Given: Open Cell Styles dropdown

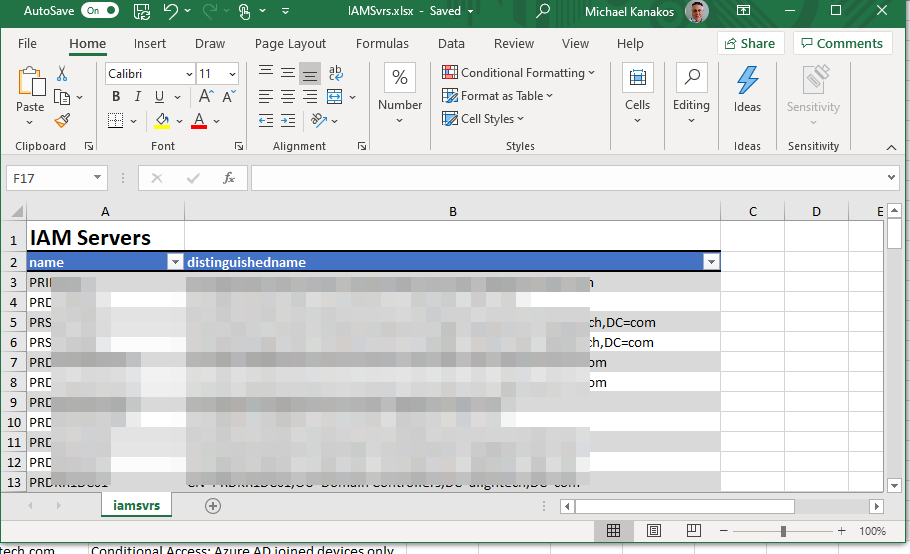Looking at the screenshot, I should 483,119.
